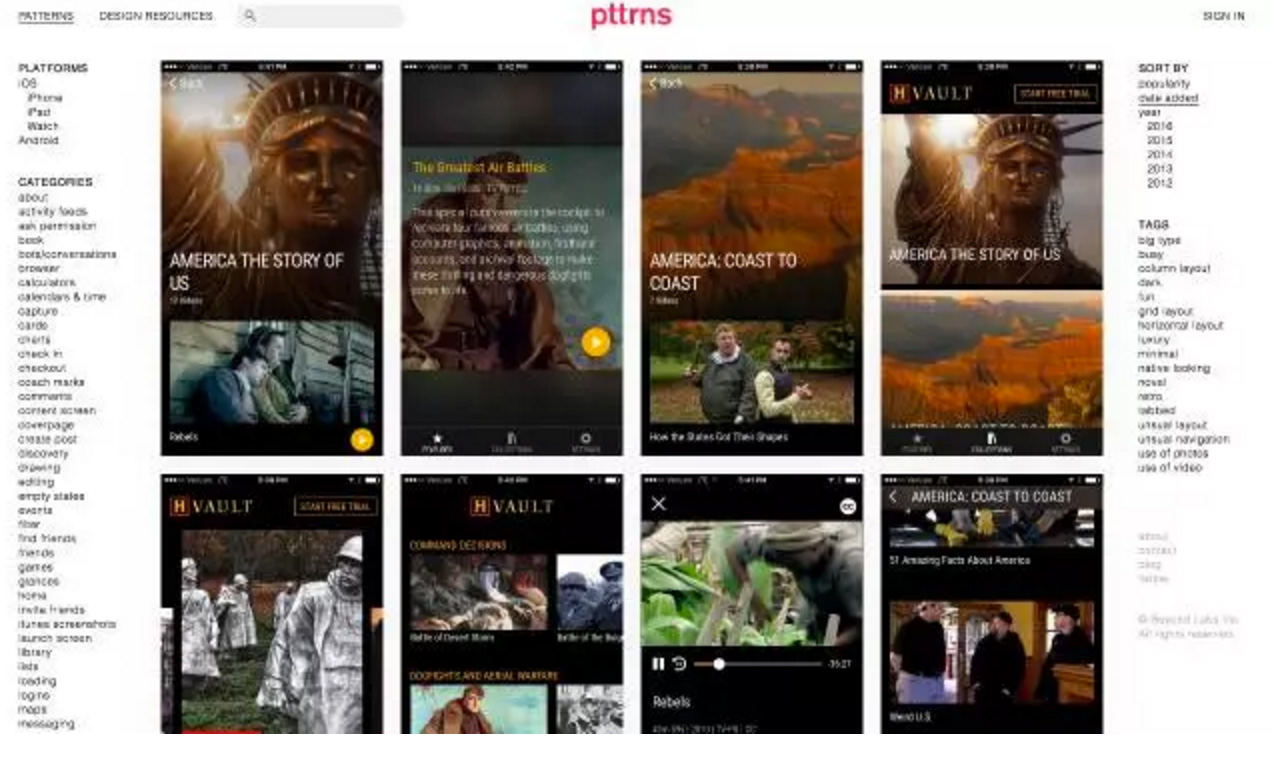Select the unusual navigation tag
Viewport: 1282px width, 762px height.
1184,439
